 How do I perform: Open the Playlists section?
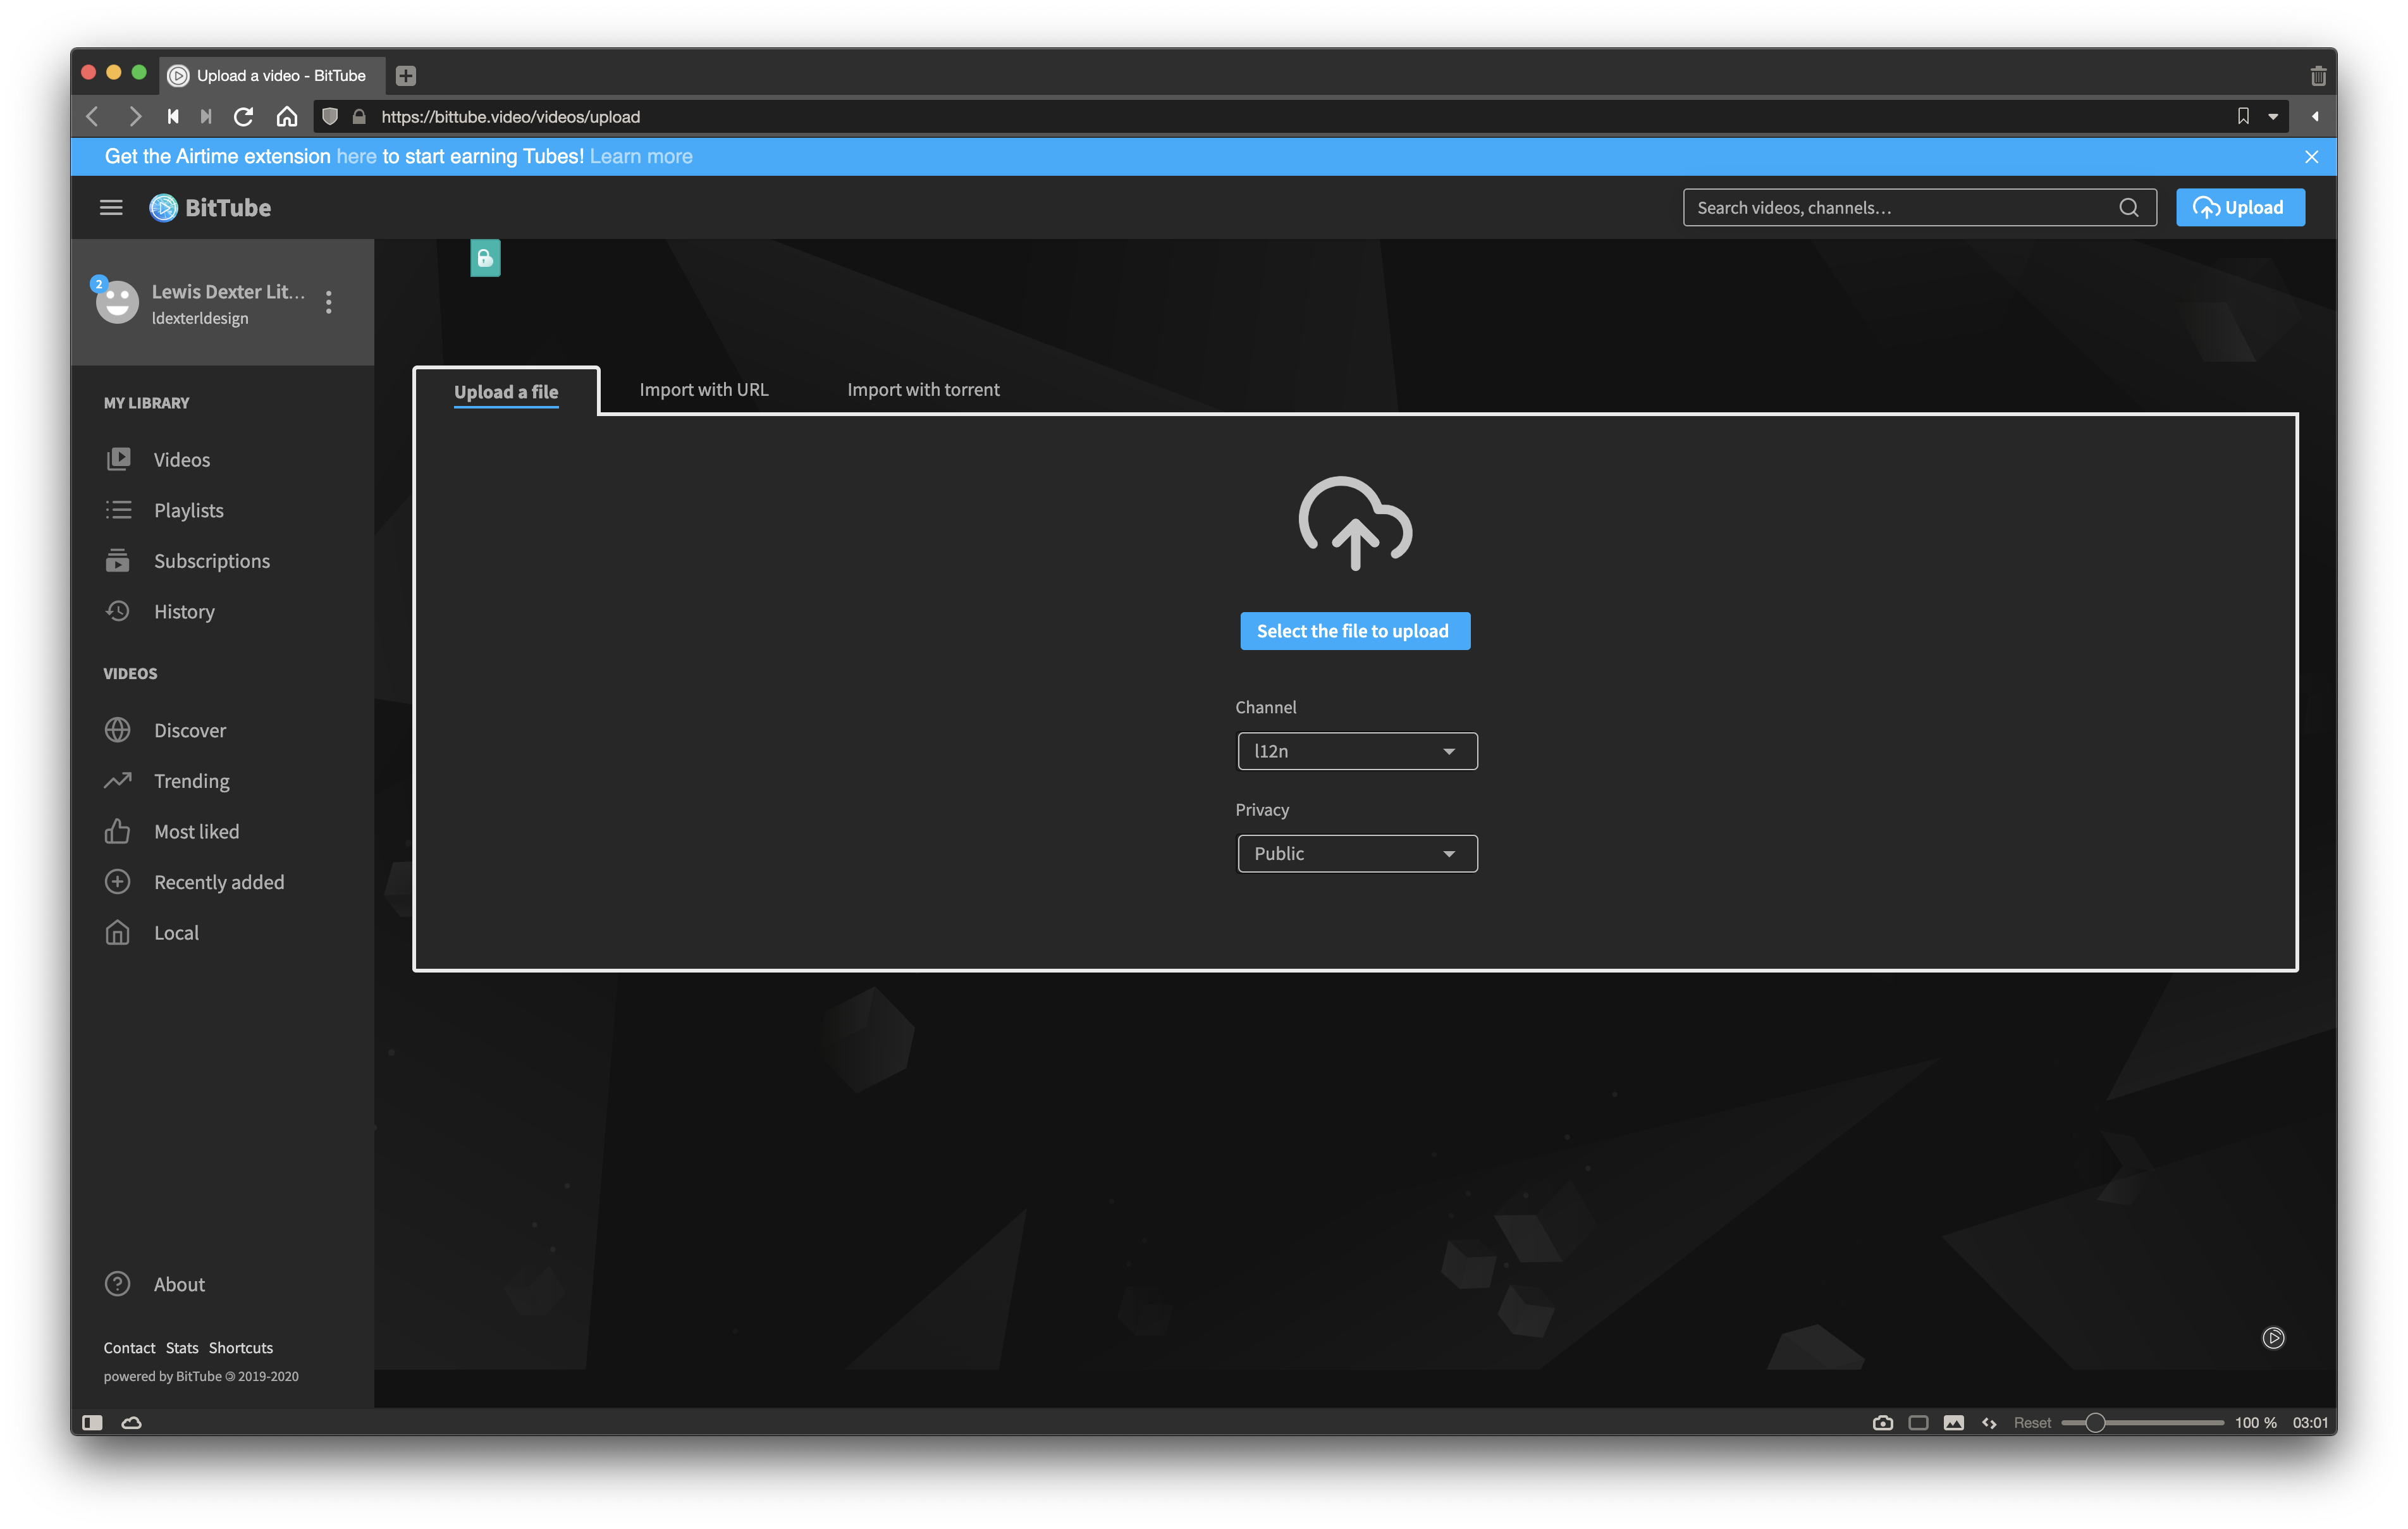188,510
